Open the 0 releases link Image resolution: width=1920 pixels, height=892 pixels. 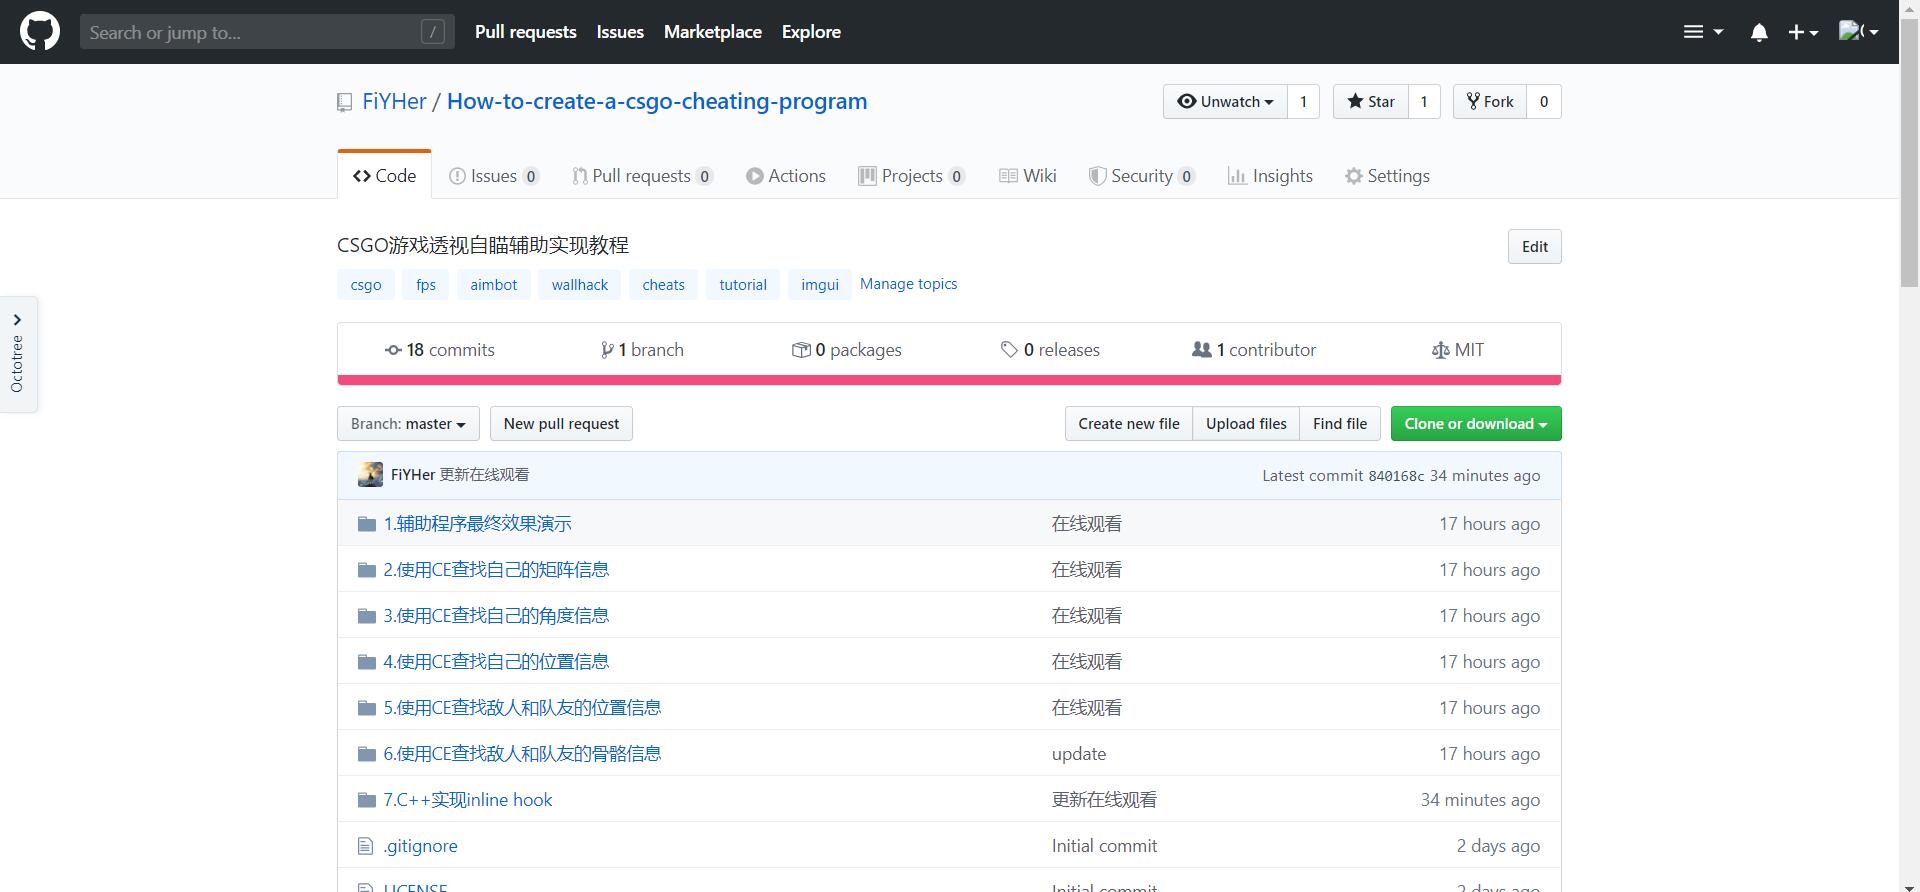tap(1050, 350)
